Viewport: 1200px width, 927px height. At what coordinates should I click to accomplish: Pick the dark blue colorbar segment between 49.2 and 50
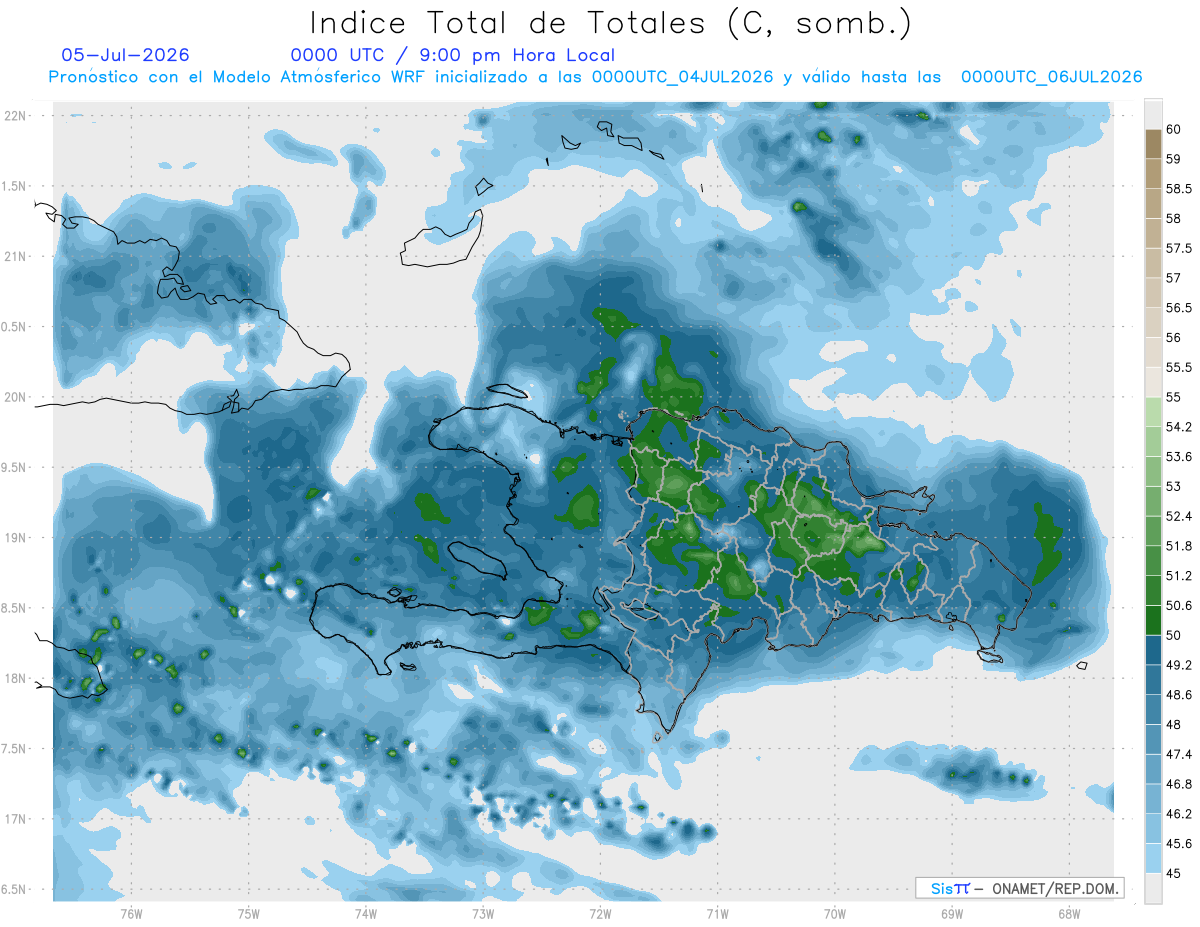point(1153,650)
